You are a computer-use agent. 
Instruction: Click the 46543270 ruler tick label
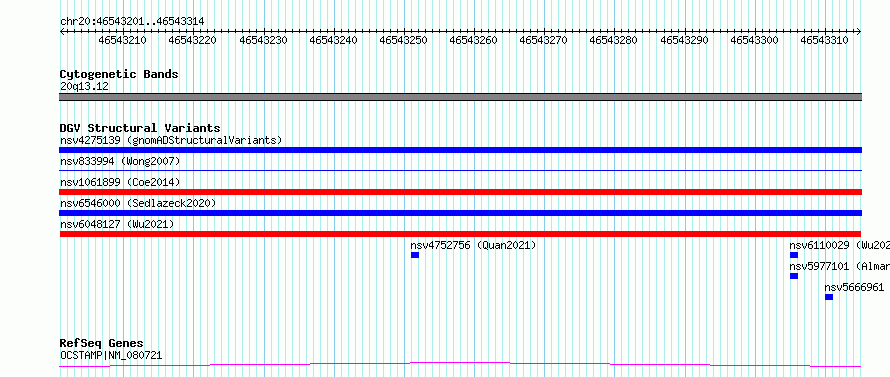click(x=543, y=40)
